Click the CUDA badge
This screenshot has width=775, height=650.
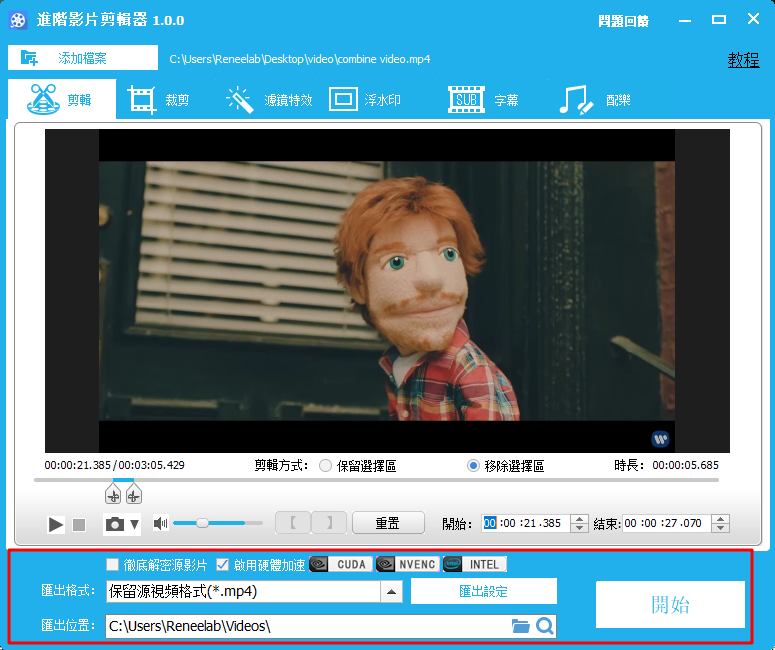click(341, 564)
